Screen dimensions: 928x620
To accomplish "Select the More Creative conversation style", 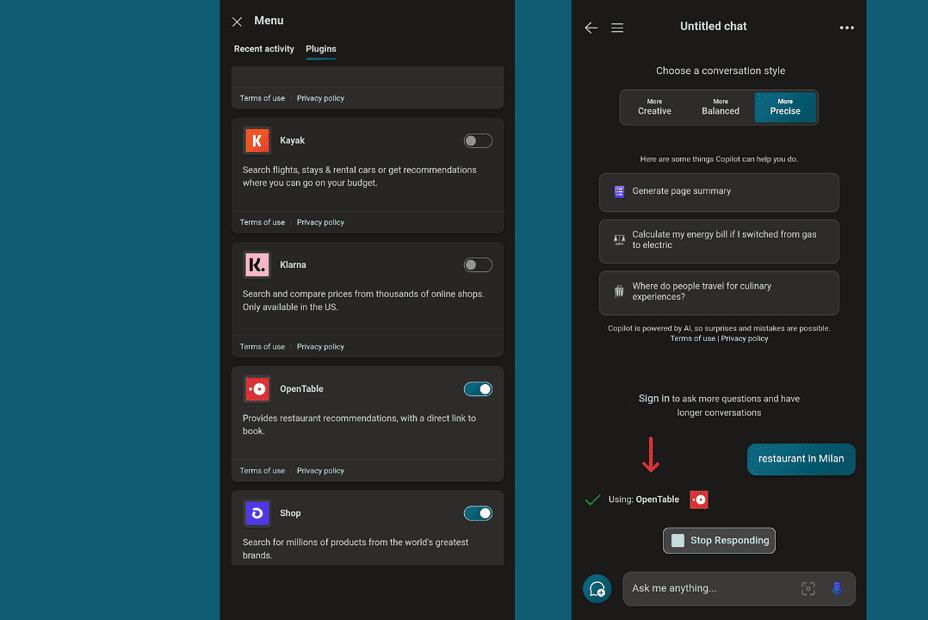I will tap(655, 106).
